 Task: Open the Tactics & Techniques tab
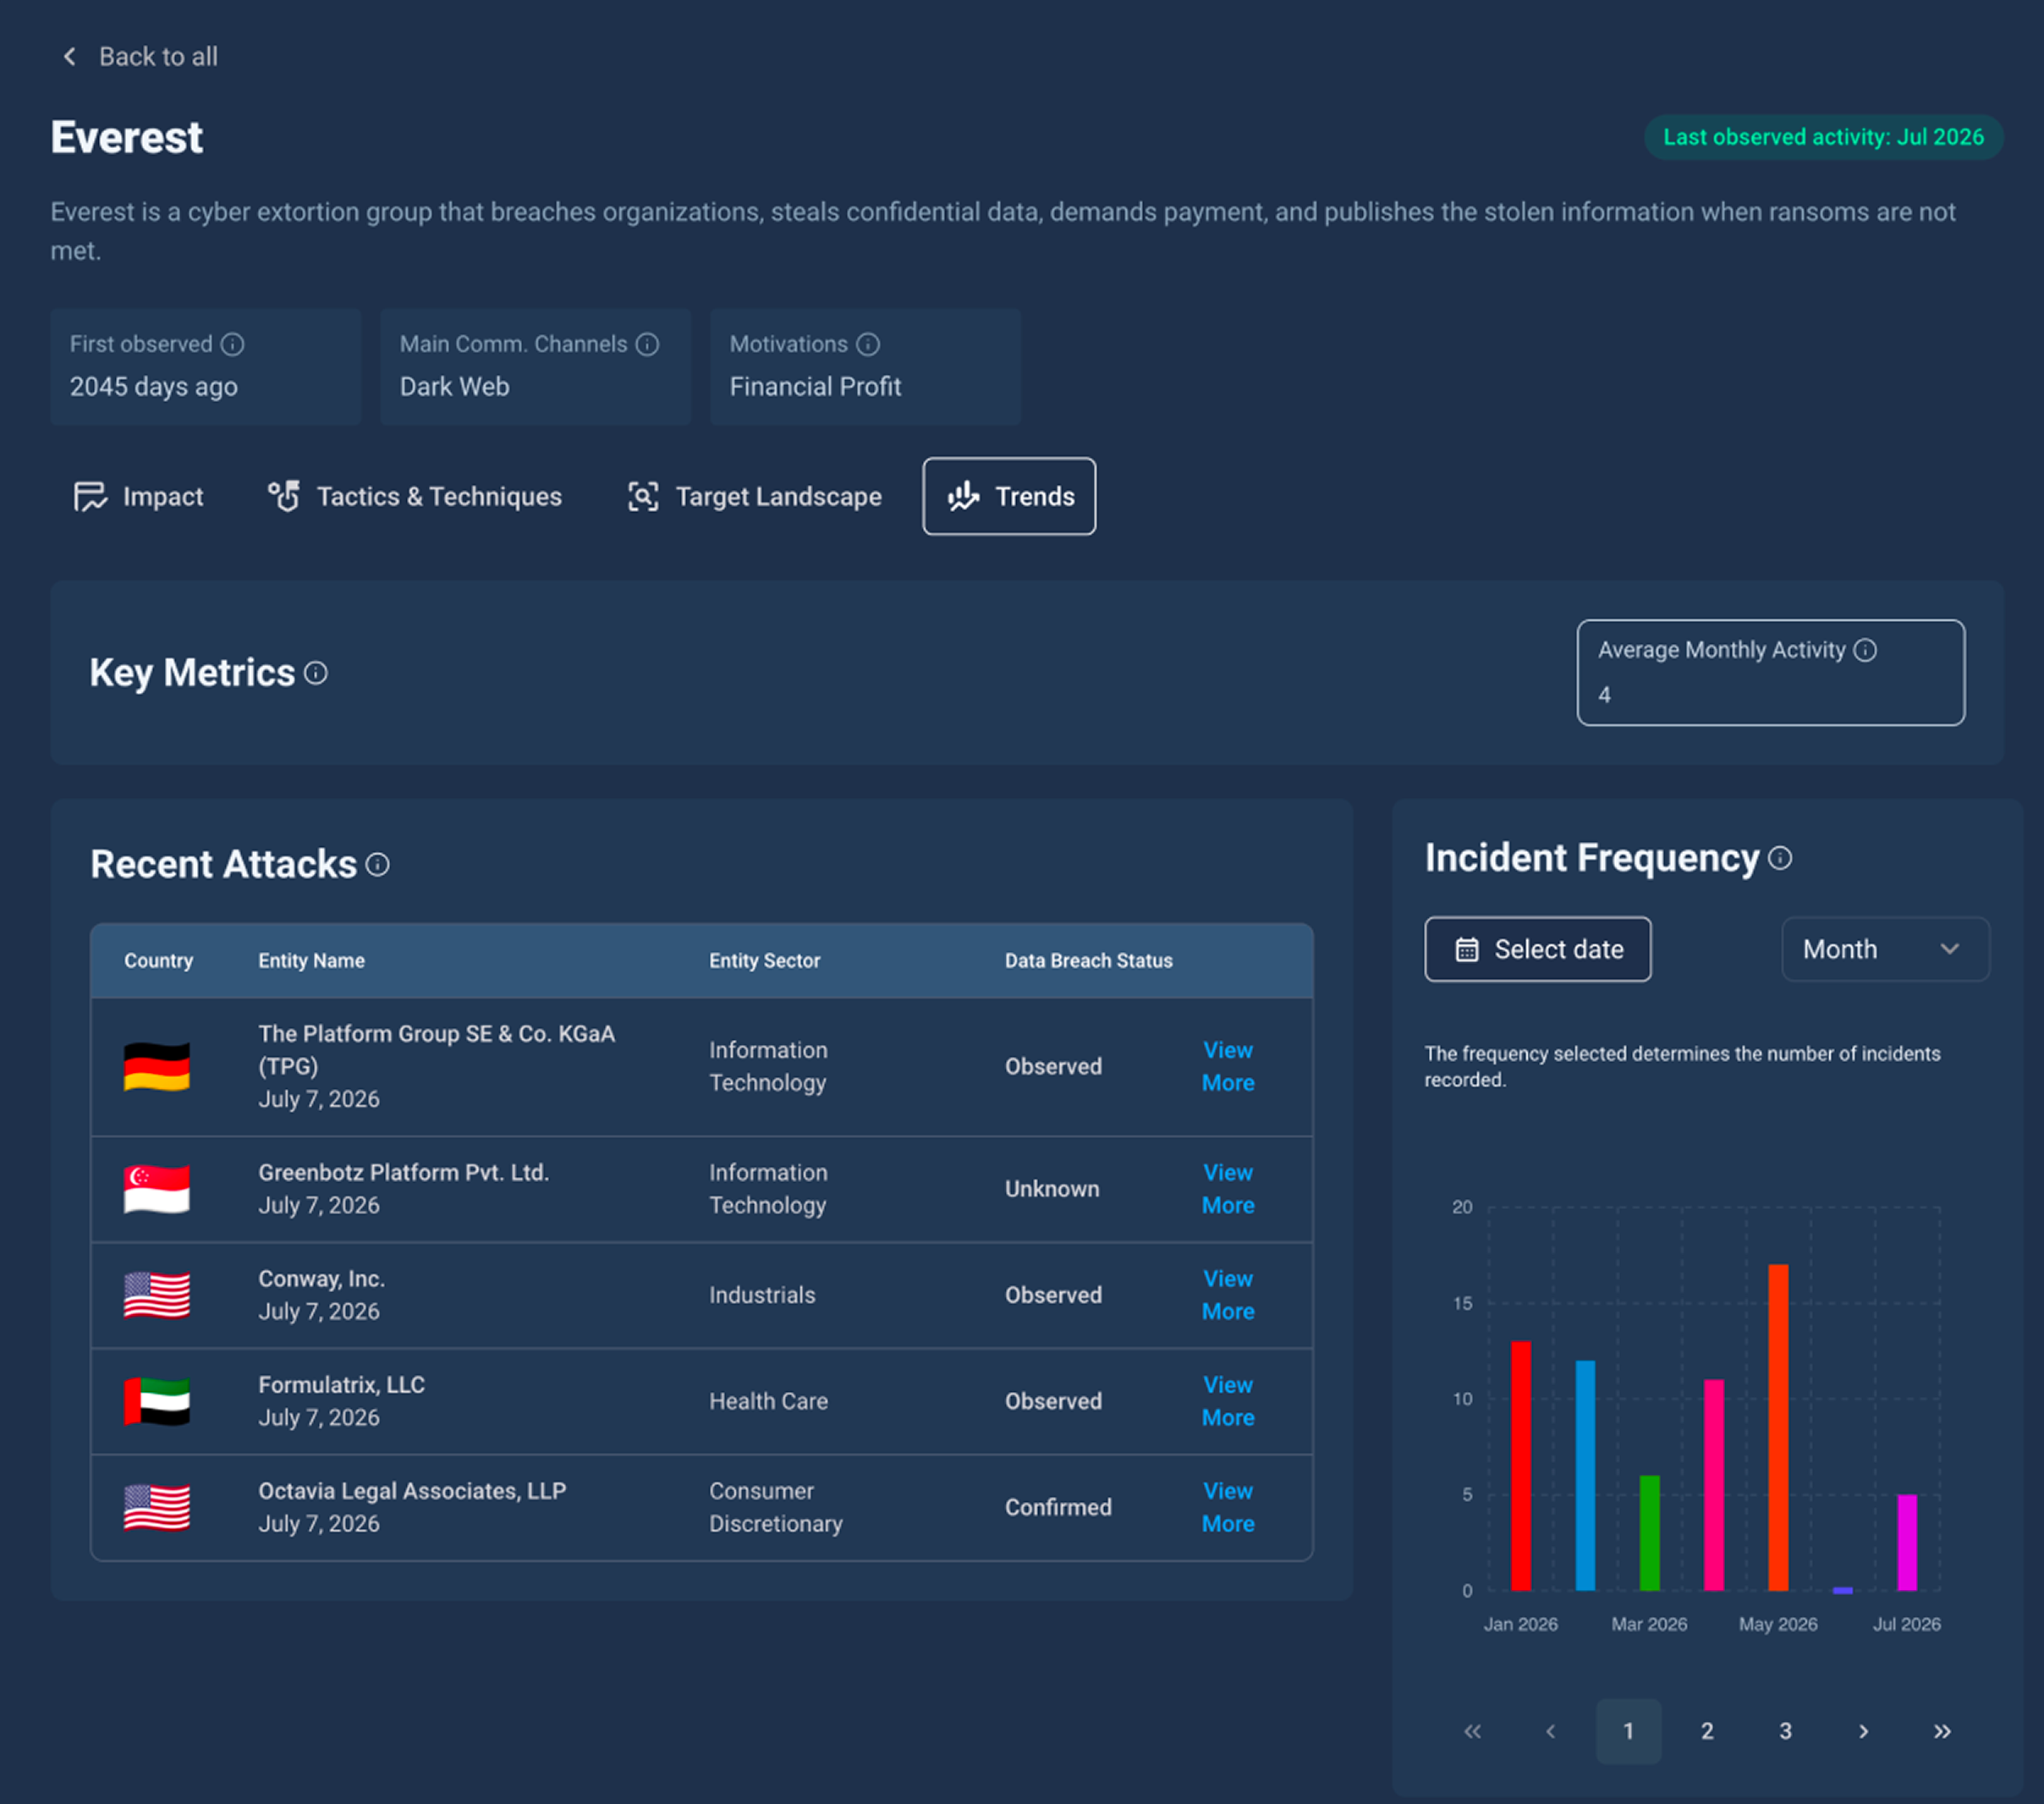414,496
